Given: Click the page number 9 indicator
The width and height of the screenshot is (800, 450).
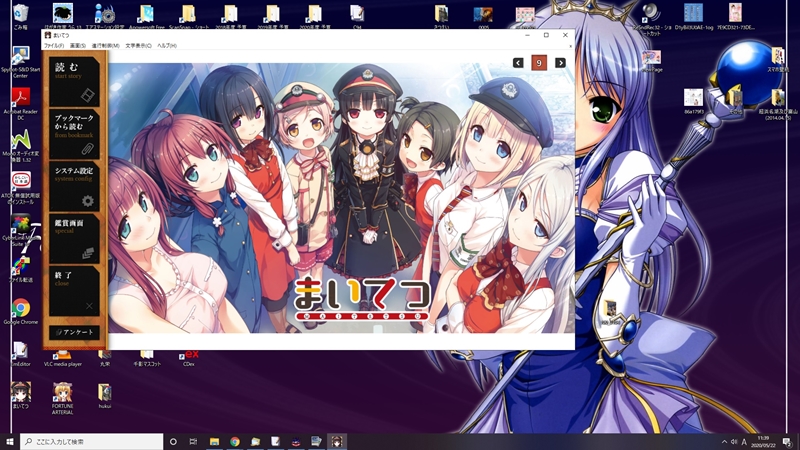Looking at the screenshot, I should click(x=539, y=63).
